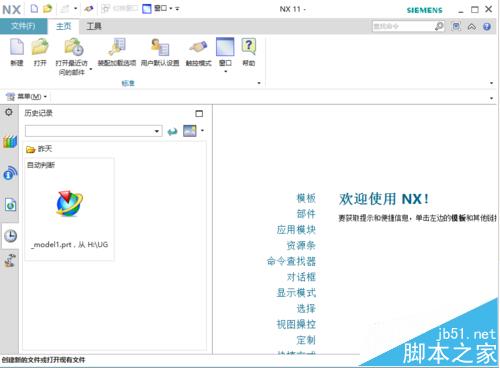The width and height of the screenshot is (500, 368).
Task: Open Assembly Load Options icon
Action: coord(117,47)
